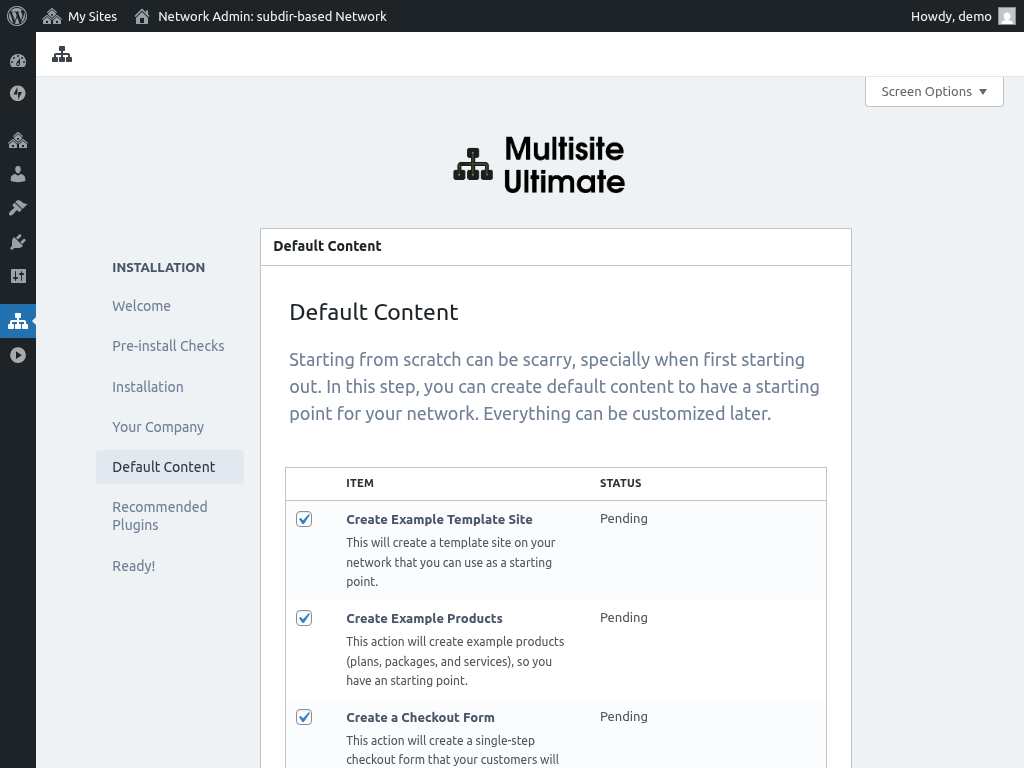Go to the Ready! step
Viewport: 1024px width, 768px height.
tap(133, 566)
